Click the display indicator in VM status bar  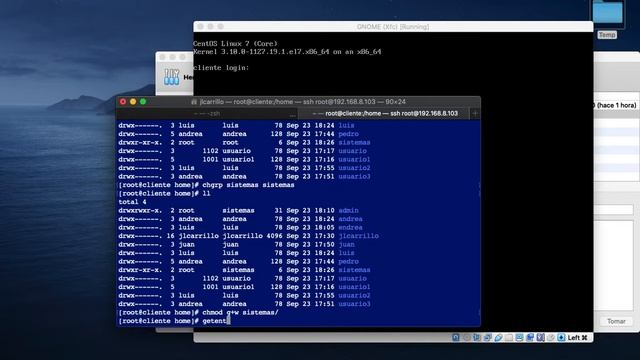pos(519,338)
